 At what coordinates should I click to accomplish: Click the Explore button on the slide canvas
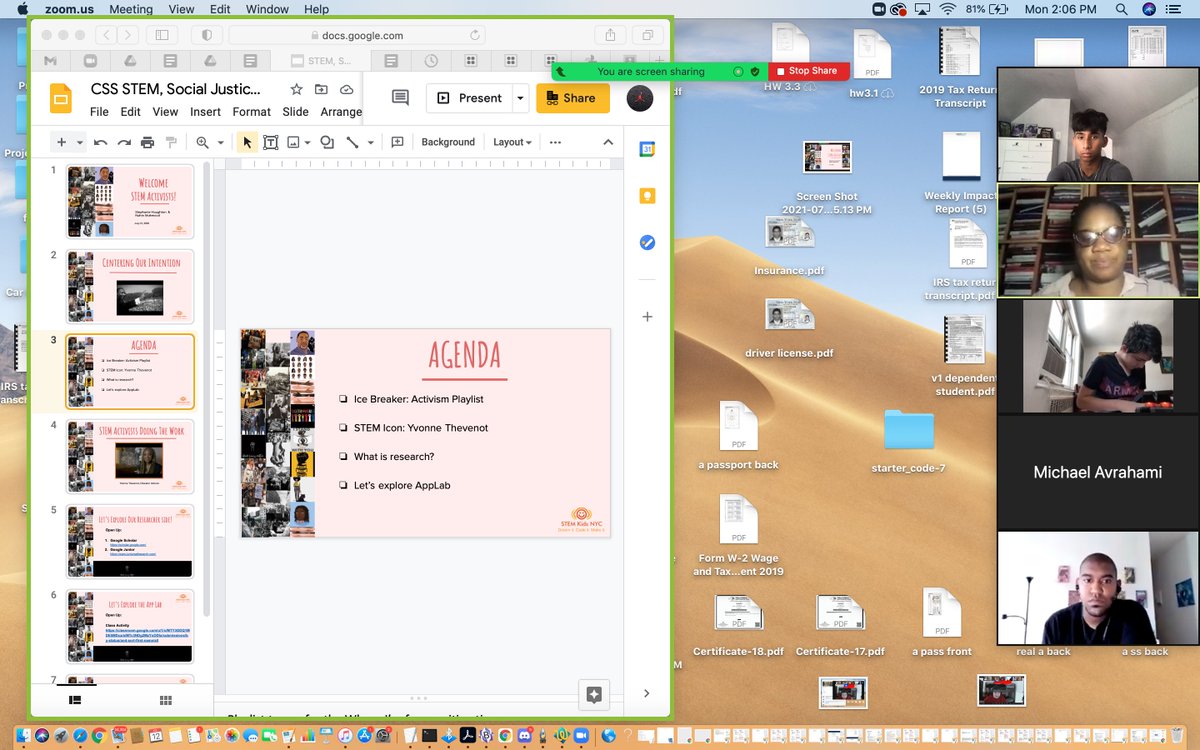594,695
